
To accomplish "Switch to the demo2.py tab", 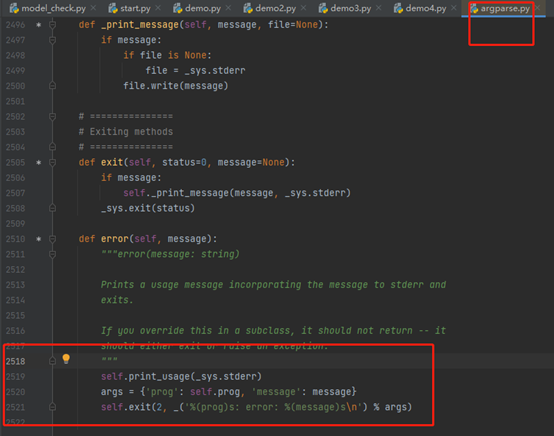I will 275,8.
